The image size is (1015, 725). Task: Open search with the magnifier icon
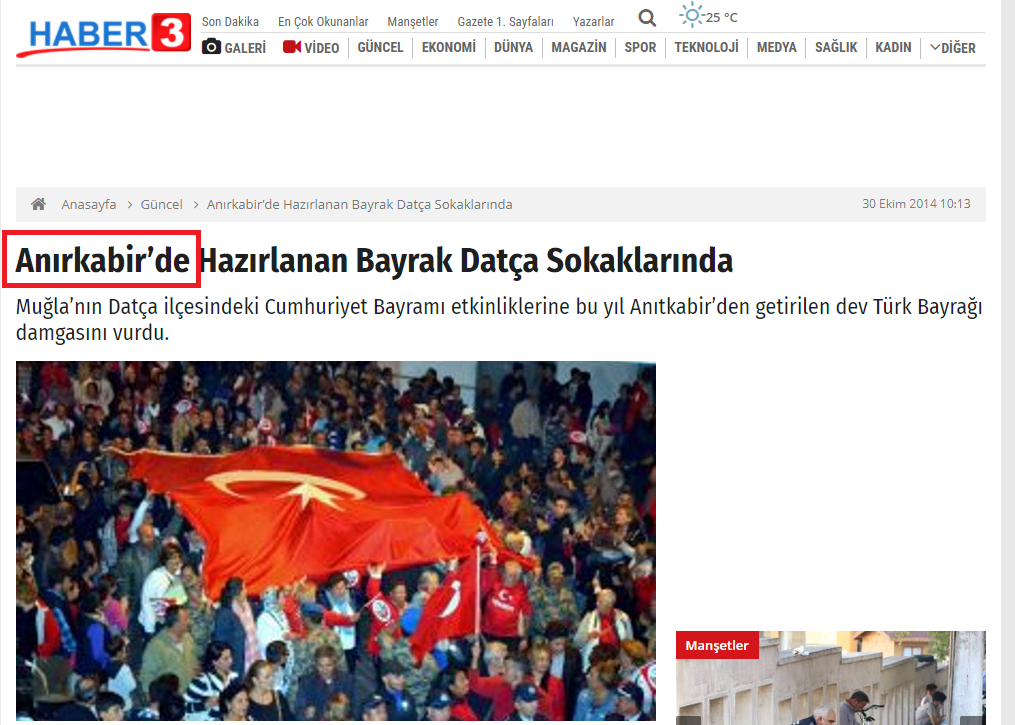pos(647,18)
